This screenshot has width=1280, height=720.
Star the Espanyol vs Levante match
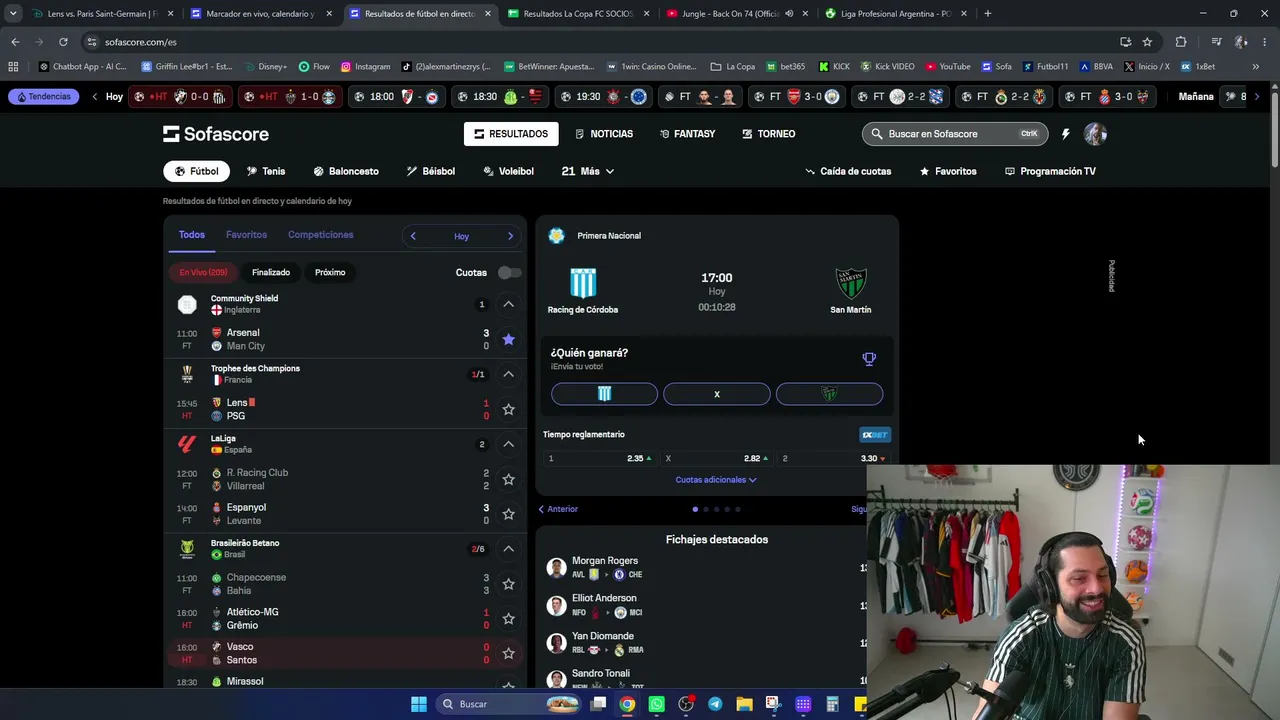click(508, 514)
